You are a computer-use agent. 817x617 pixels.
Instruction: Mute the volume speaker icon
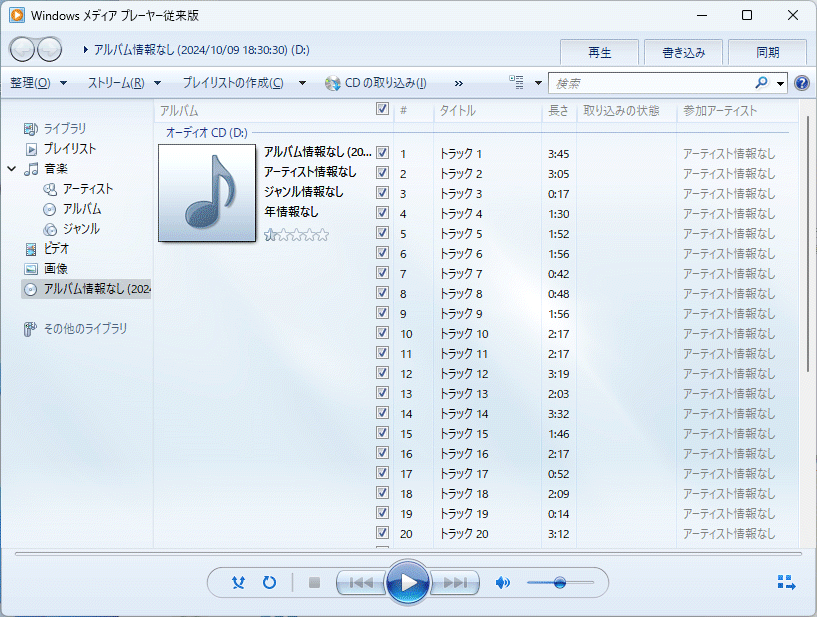pyautogui.click(x=502, y=582)
